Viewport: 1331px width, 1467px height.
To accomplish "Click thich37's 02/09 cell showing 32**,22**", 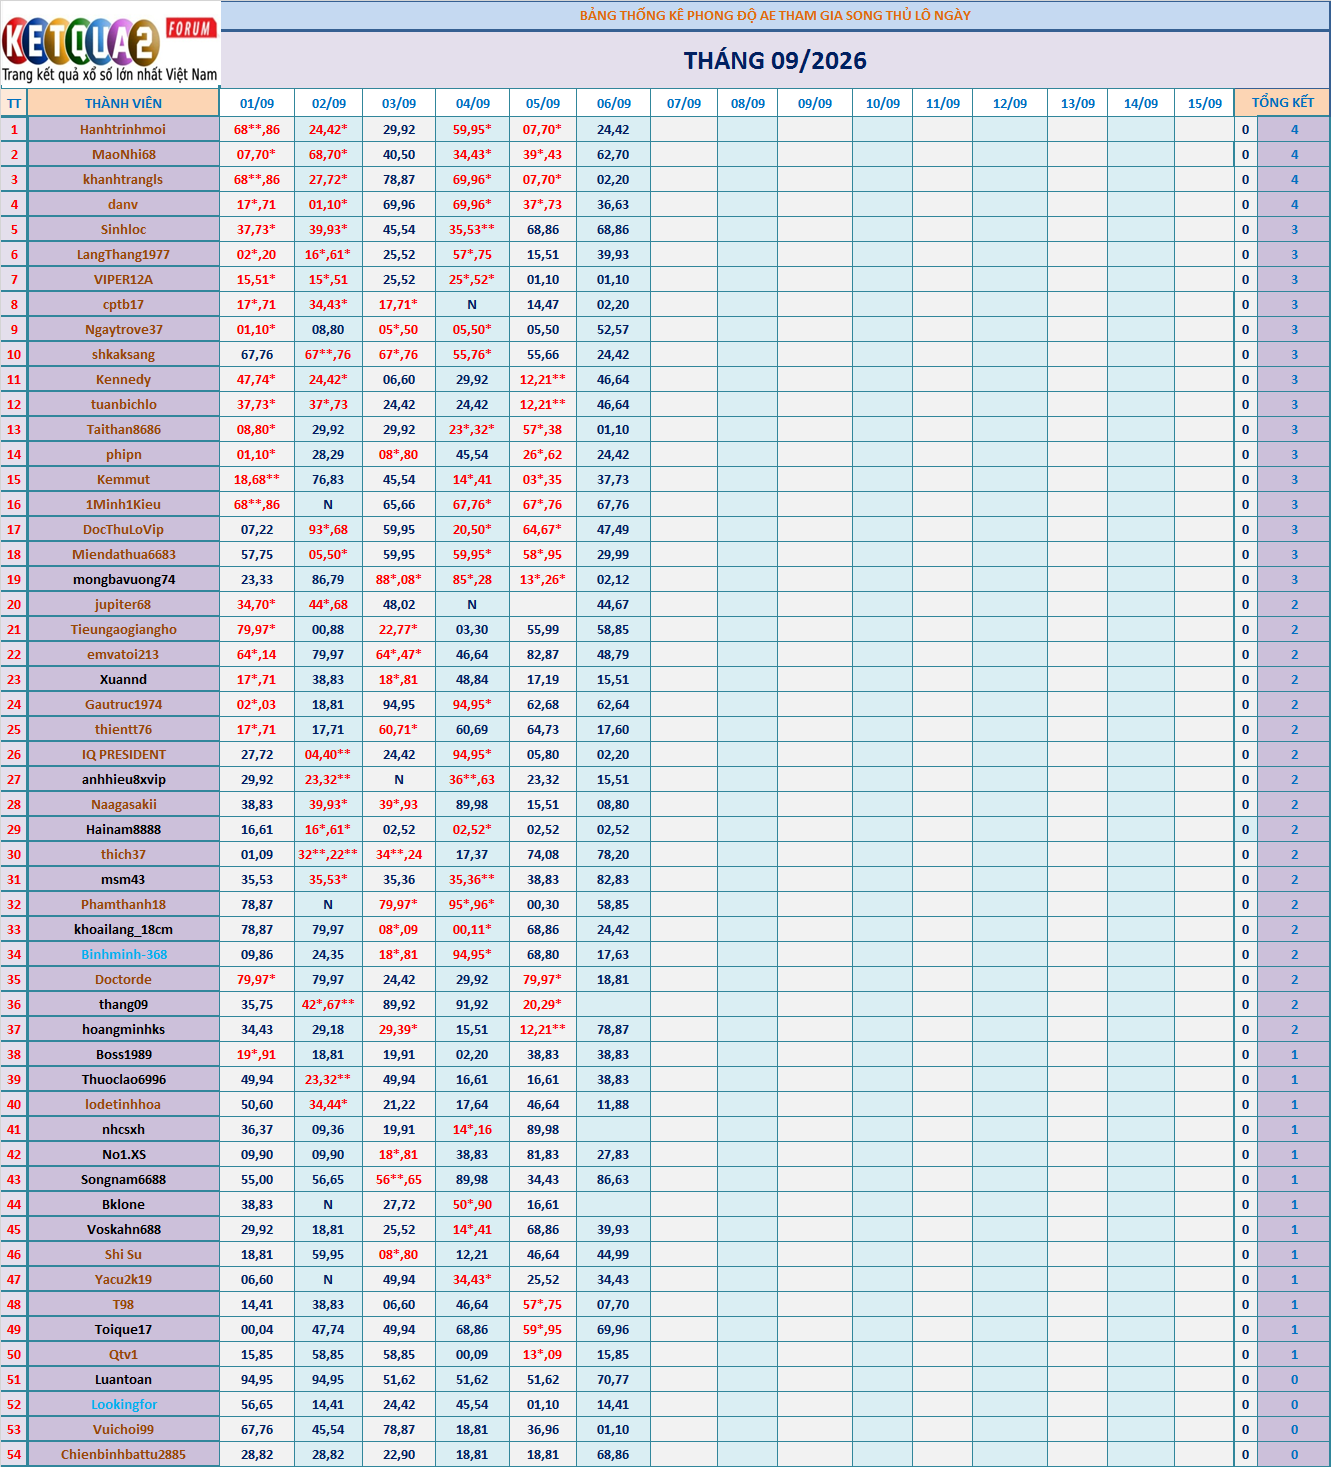I will tap(328, 854).
